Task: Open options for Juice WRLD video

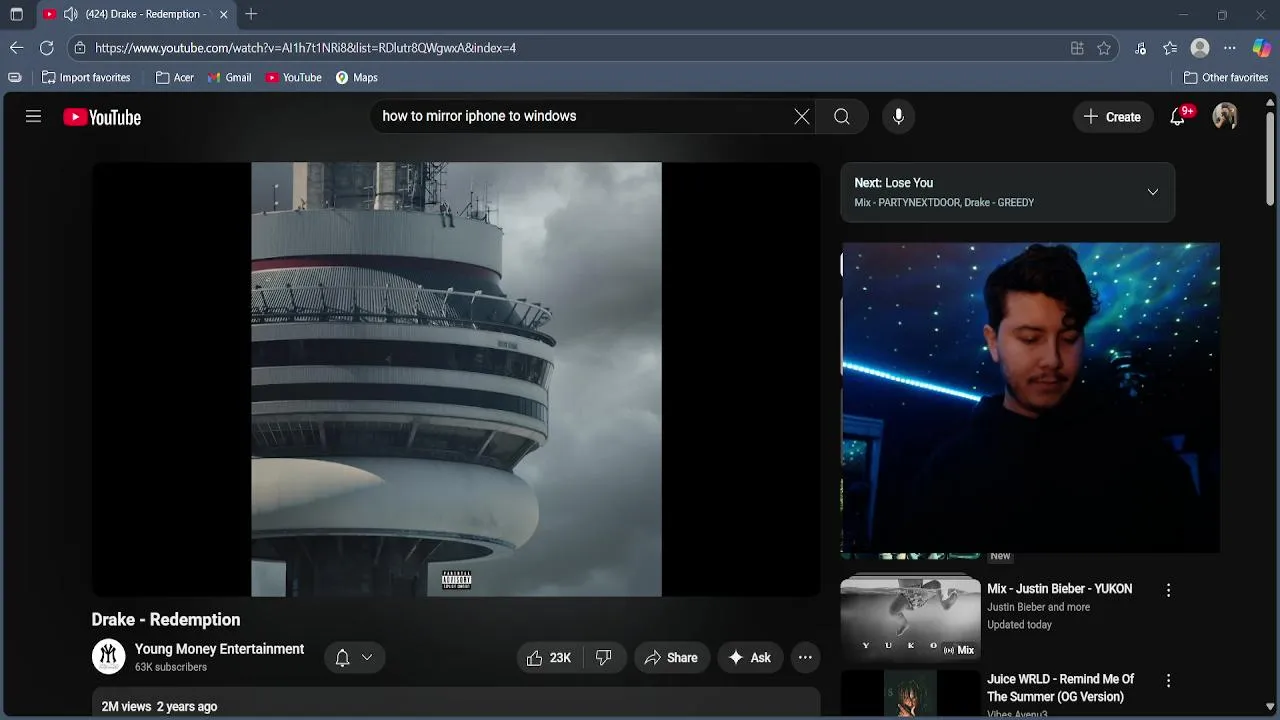Action: pyautogui.click(x=1168, y=681)
